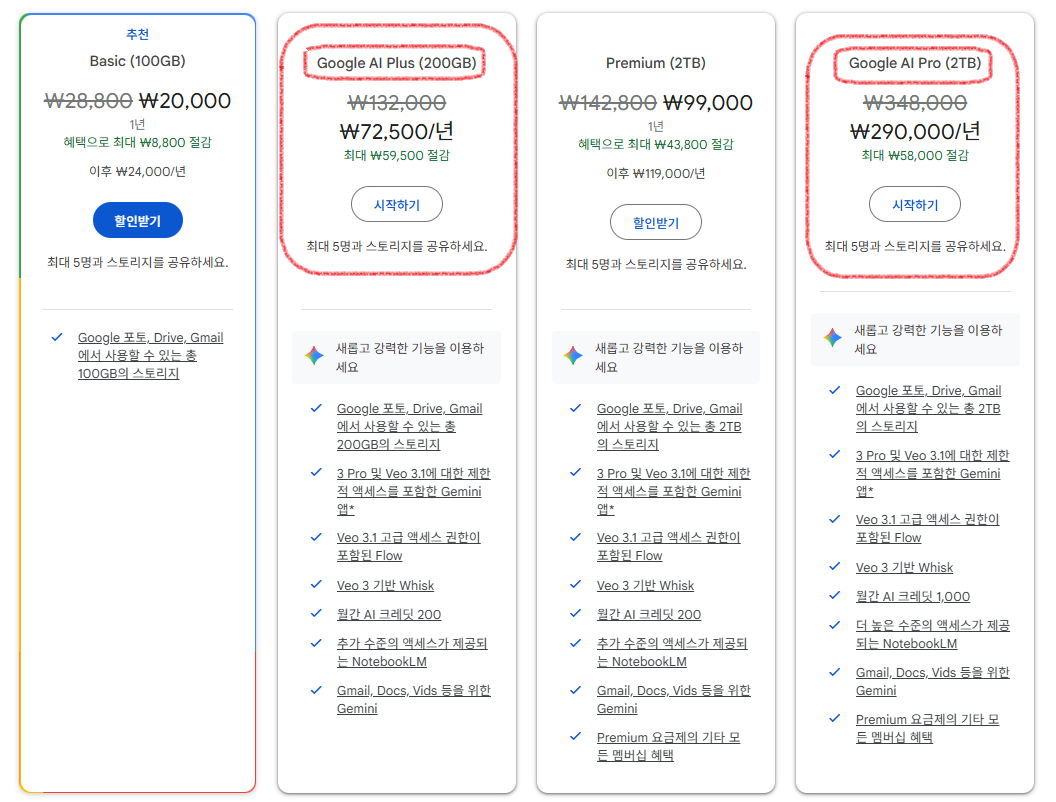Click checkmark beside AI Plus 200GB storage feature
Image resolution: width=1056 pixels, height=802 pixels.
(316, 408)
